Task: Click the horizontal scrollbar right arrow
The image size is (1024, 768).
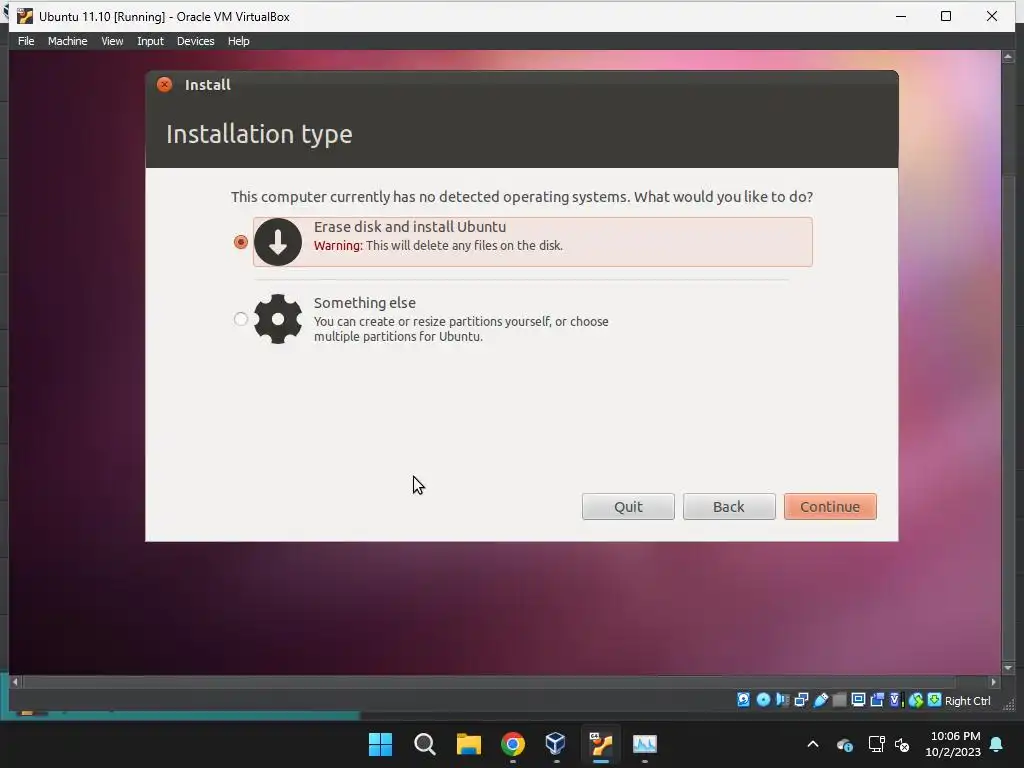Action: click(993, 682)
